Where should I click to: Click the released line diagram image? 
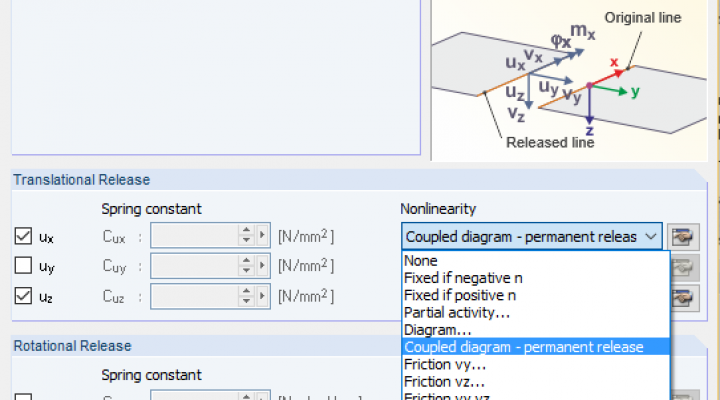(x=568, y=80)
